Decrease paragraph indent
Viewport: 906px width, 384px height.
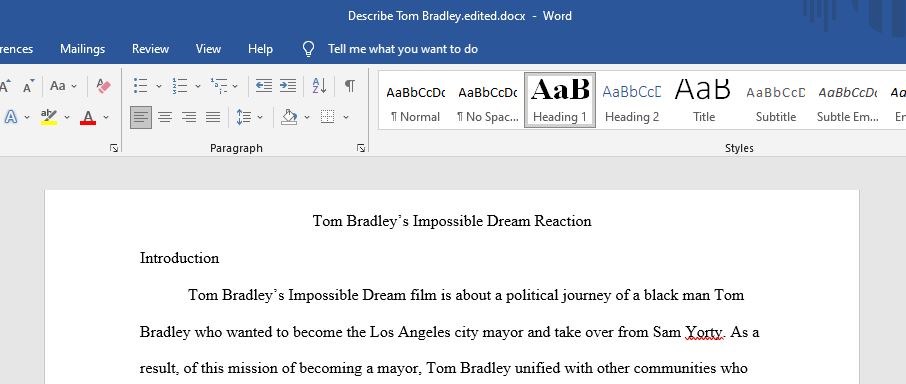click(263, 86)
